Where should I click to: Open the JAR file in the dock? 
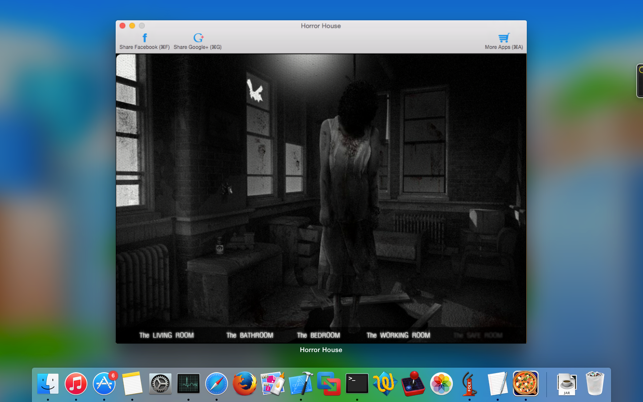pos(566,384)
